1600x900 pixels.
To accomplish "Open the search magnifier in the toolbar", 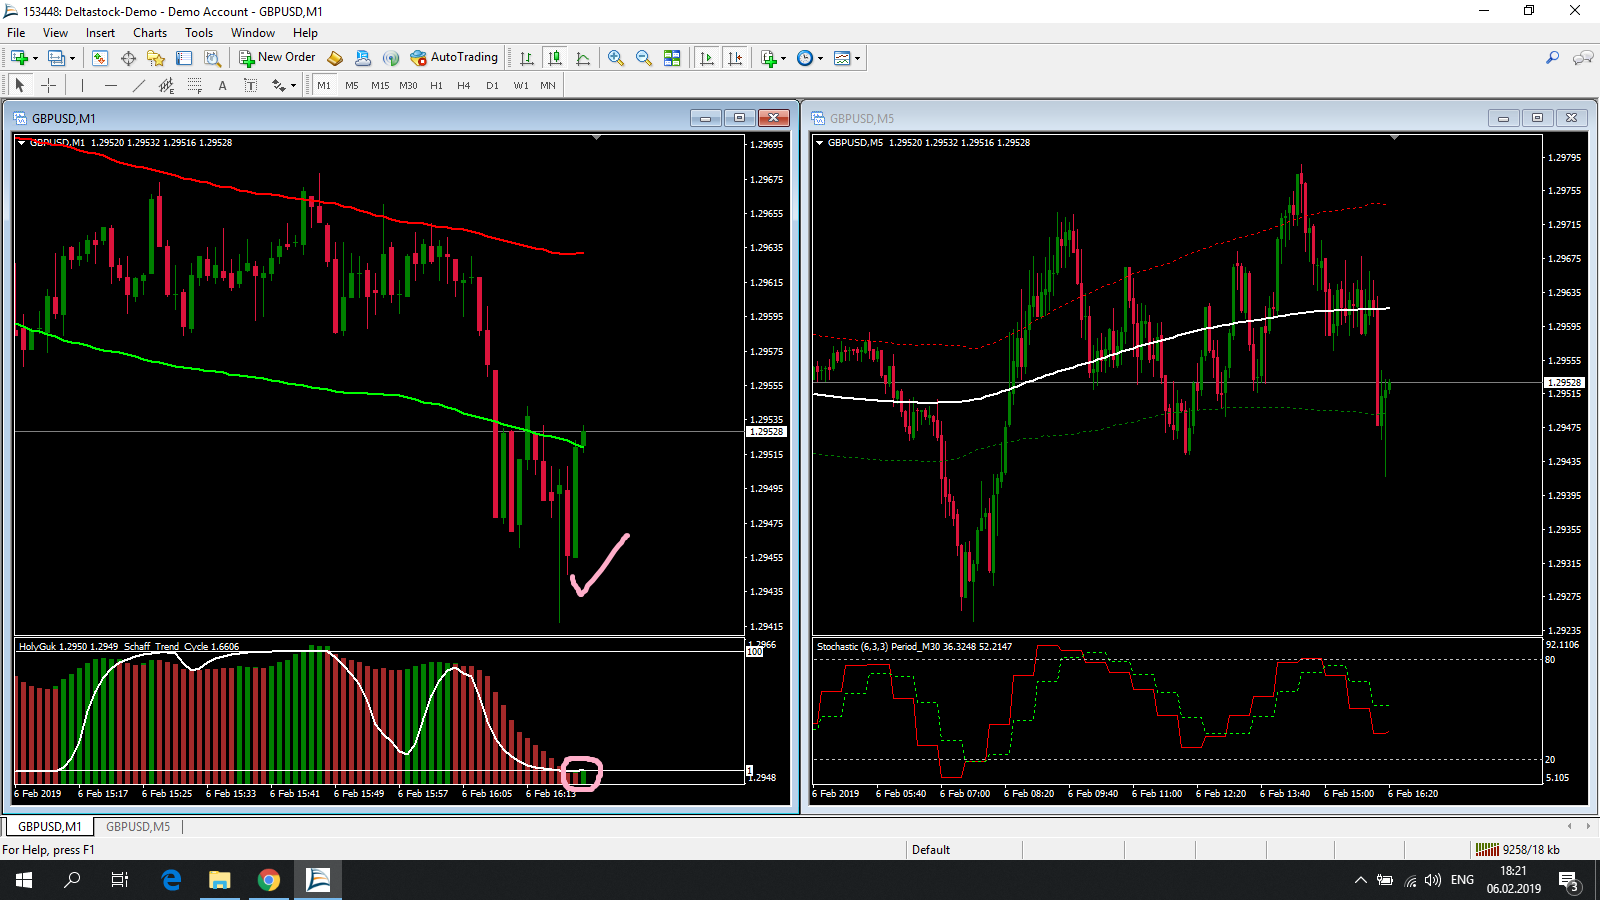I will [x=1552, y=58].
